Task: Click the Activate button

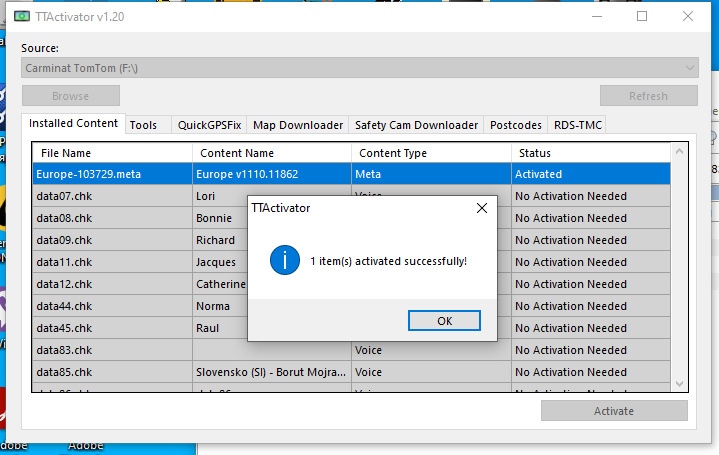Action: point(614,411)
